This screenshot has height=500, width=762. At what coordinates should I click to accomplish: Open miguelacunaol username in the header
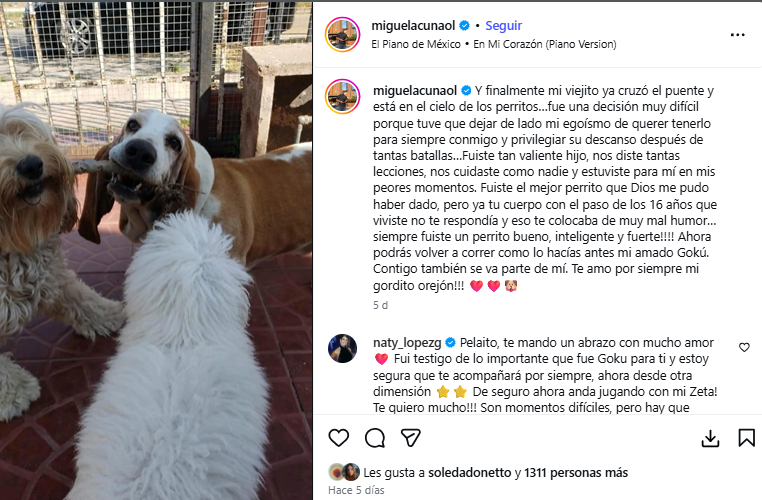[413, 25]
